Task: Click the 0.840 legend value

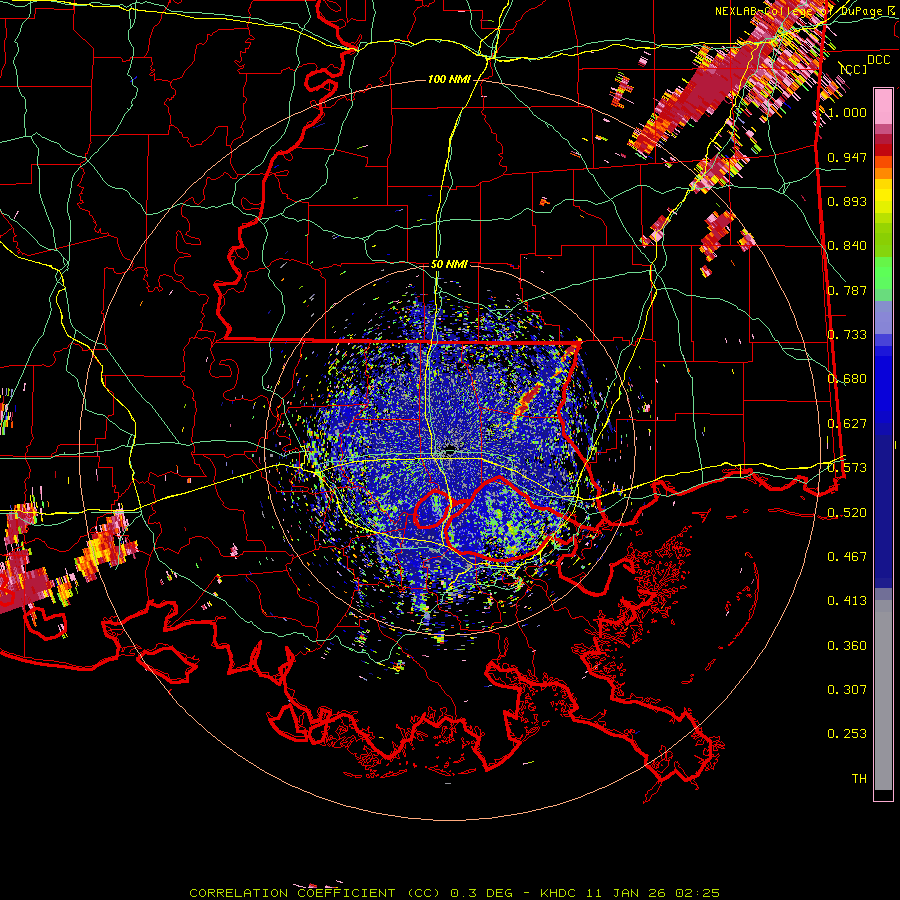Action: pyautogui.click(x=847, y=246)
